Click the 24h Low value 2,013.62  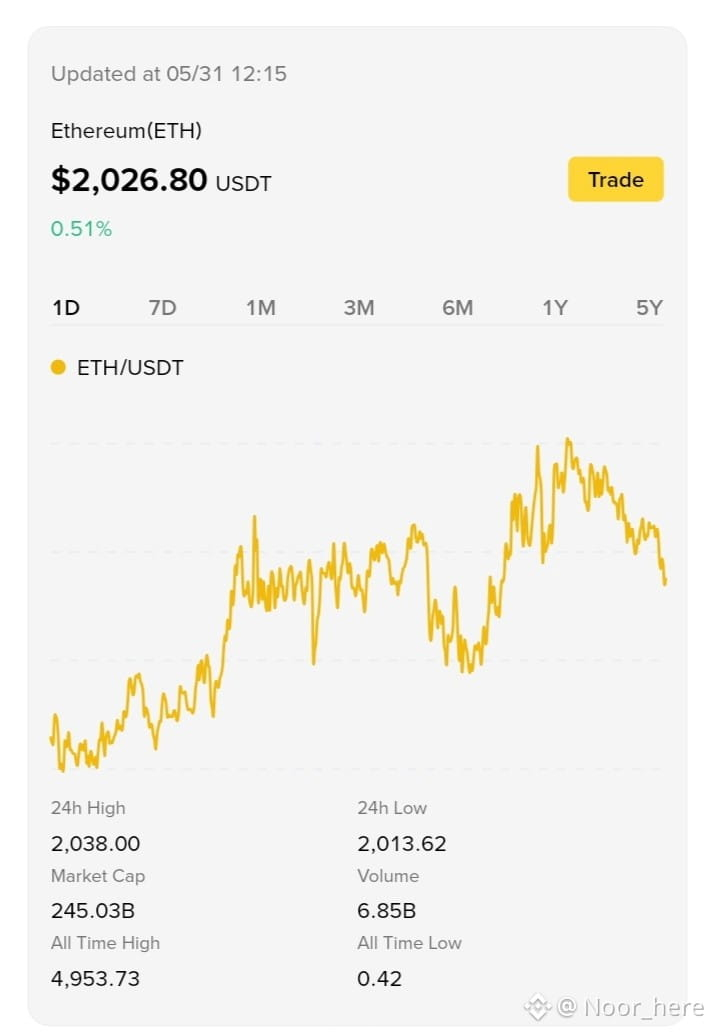click(401, 843)
